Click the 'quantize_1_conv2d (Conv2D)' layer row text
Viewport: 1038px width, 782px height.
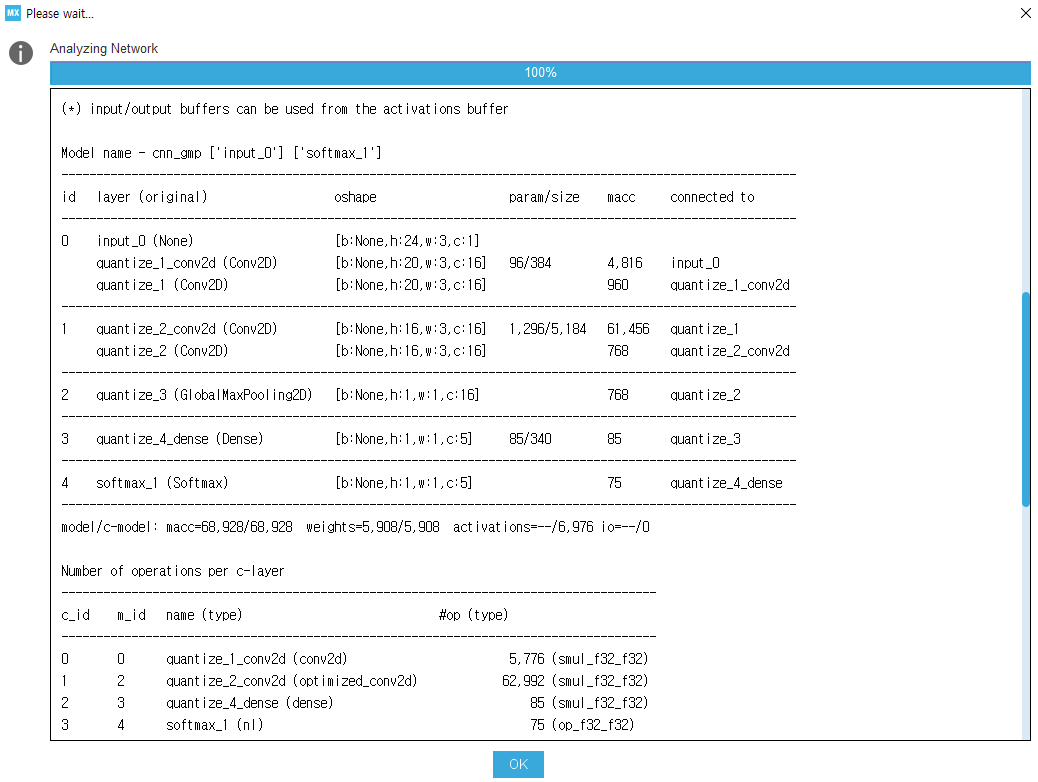point(187,263)
